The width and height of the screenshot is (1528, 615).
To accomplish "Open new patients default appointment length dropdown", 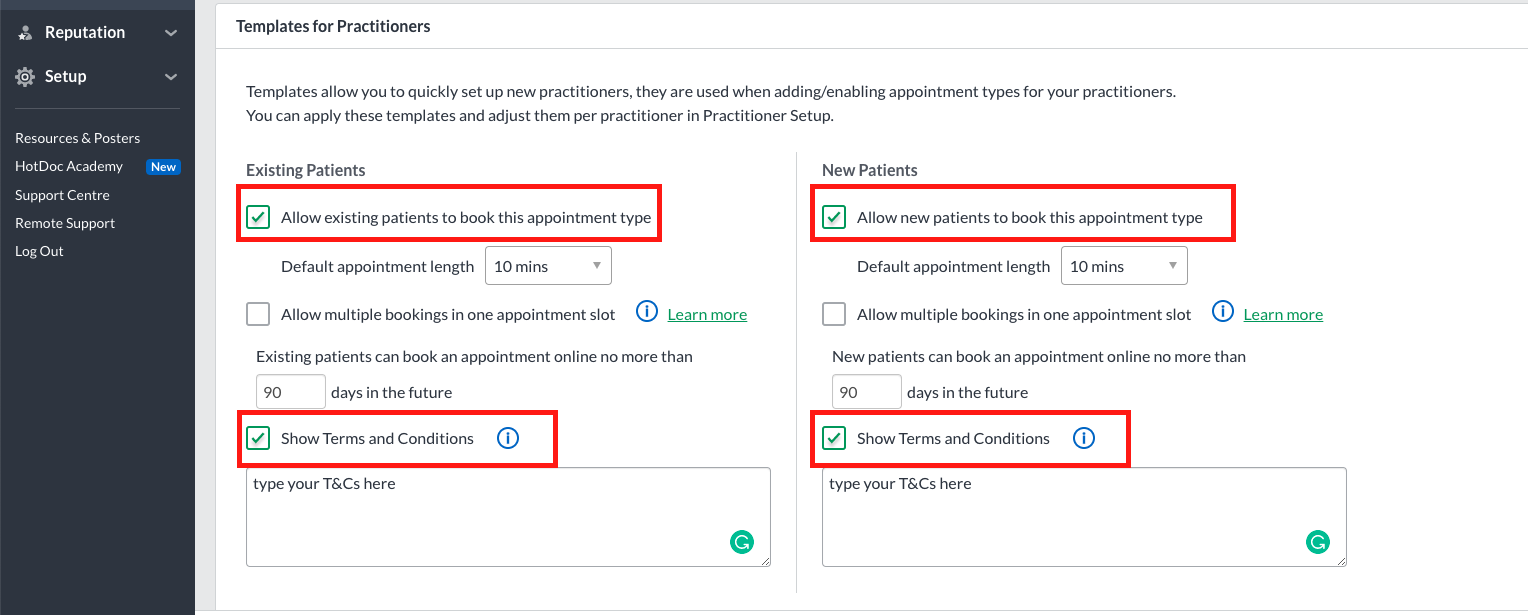I will (x=1124, y=266).
